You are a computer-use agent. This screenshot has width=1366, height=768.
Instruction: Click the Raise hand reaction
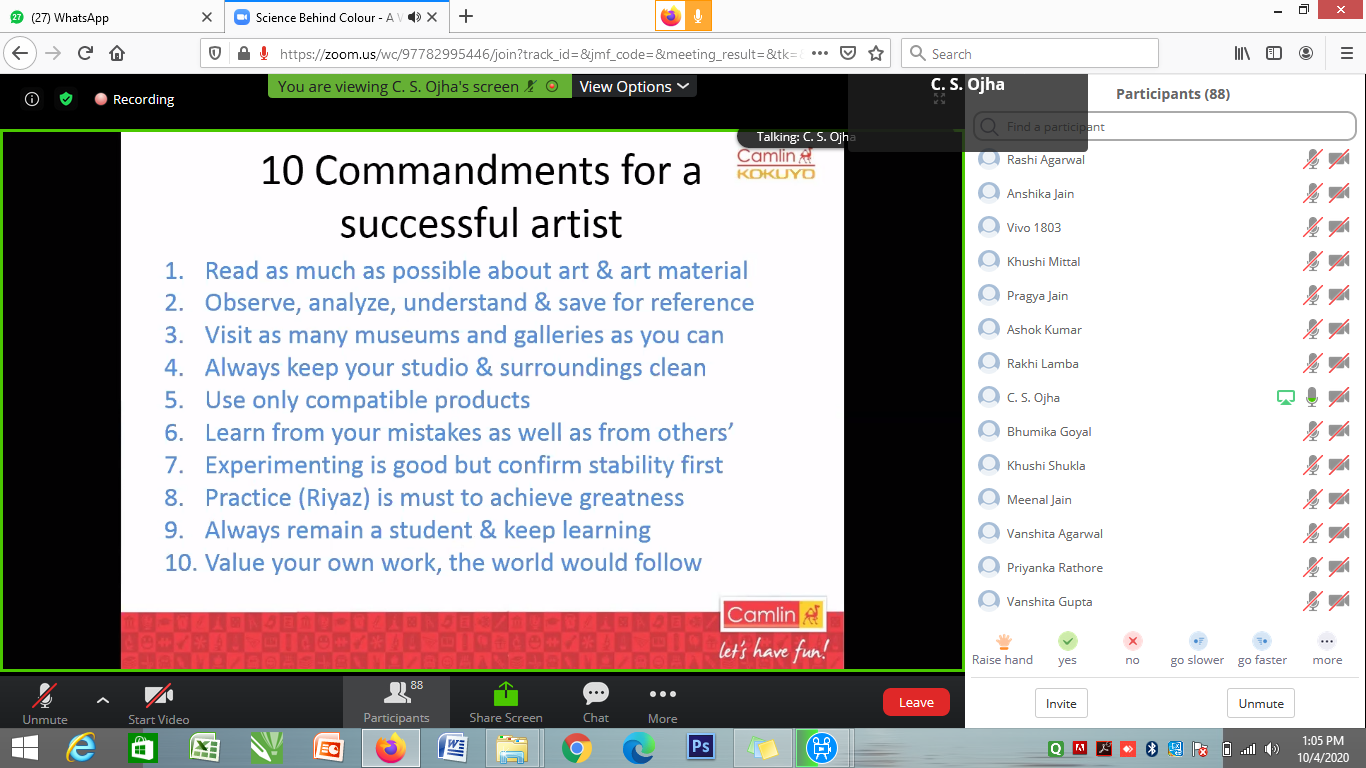1003,642
